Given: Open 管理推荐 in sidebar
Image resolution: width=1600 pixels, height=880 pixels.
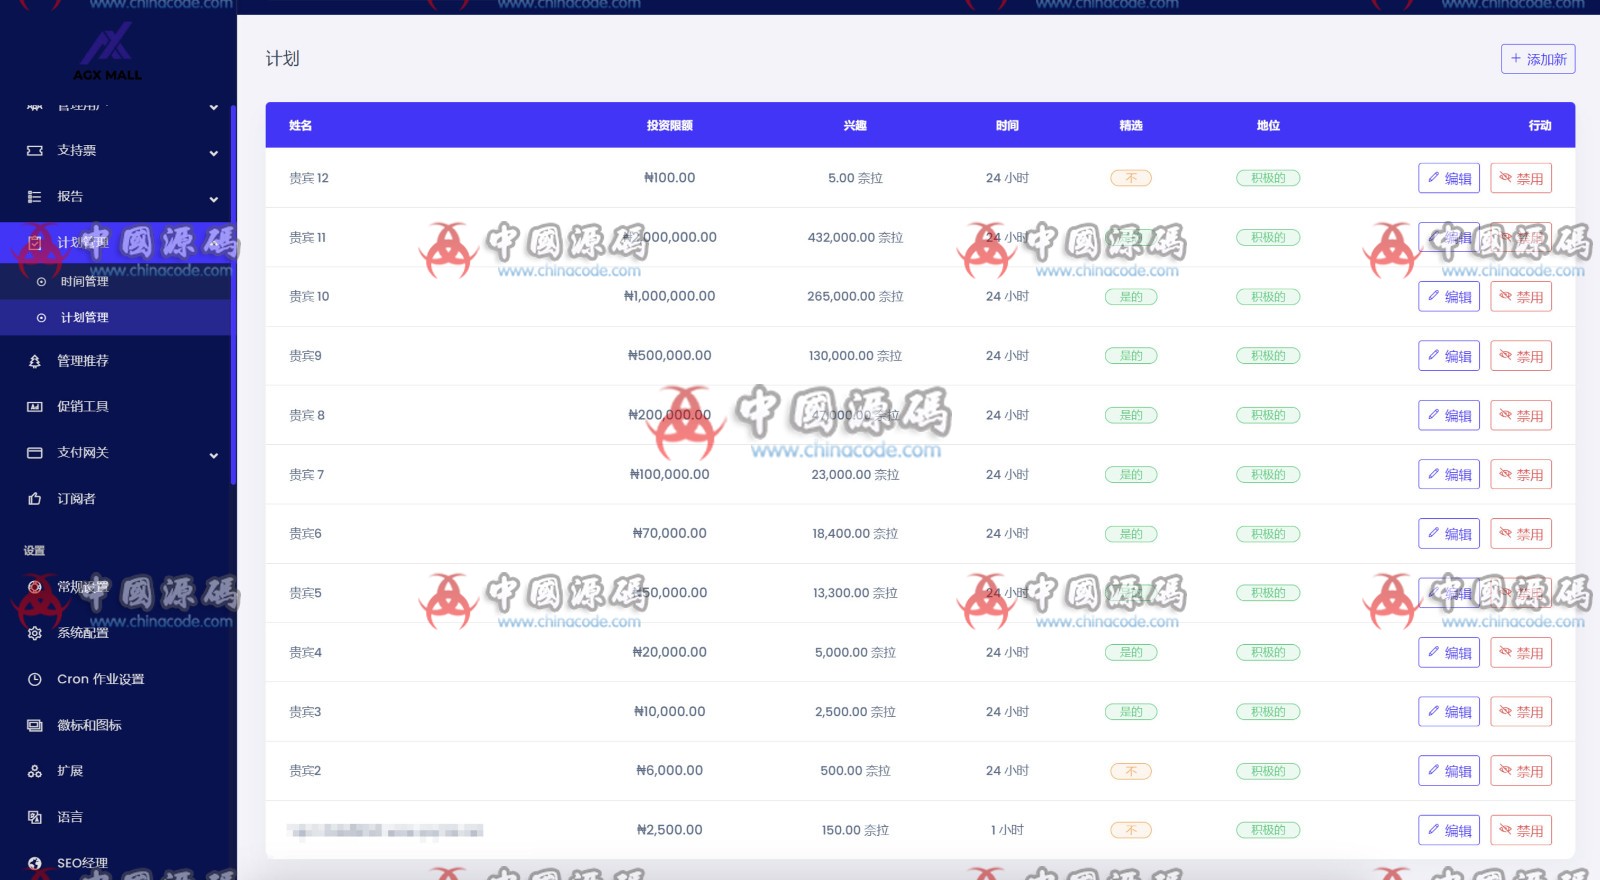Looking at the screenshot, I should pyautogui.click(x=115, y=361).
